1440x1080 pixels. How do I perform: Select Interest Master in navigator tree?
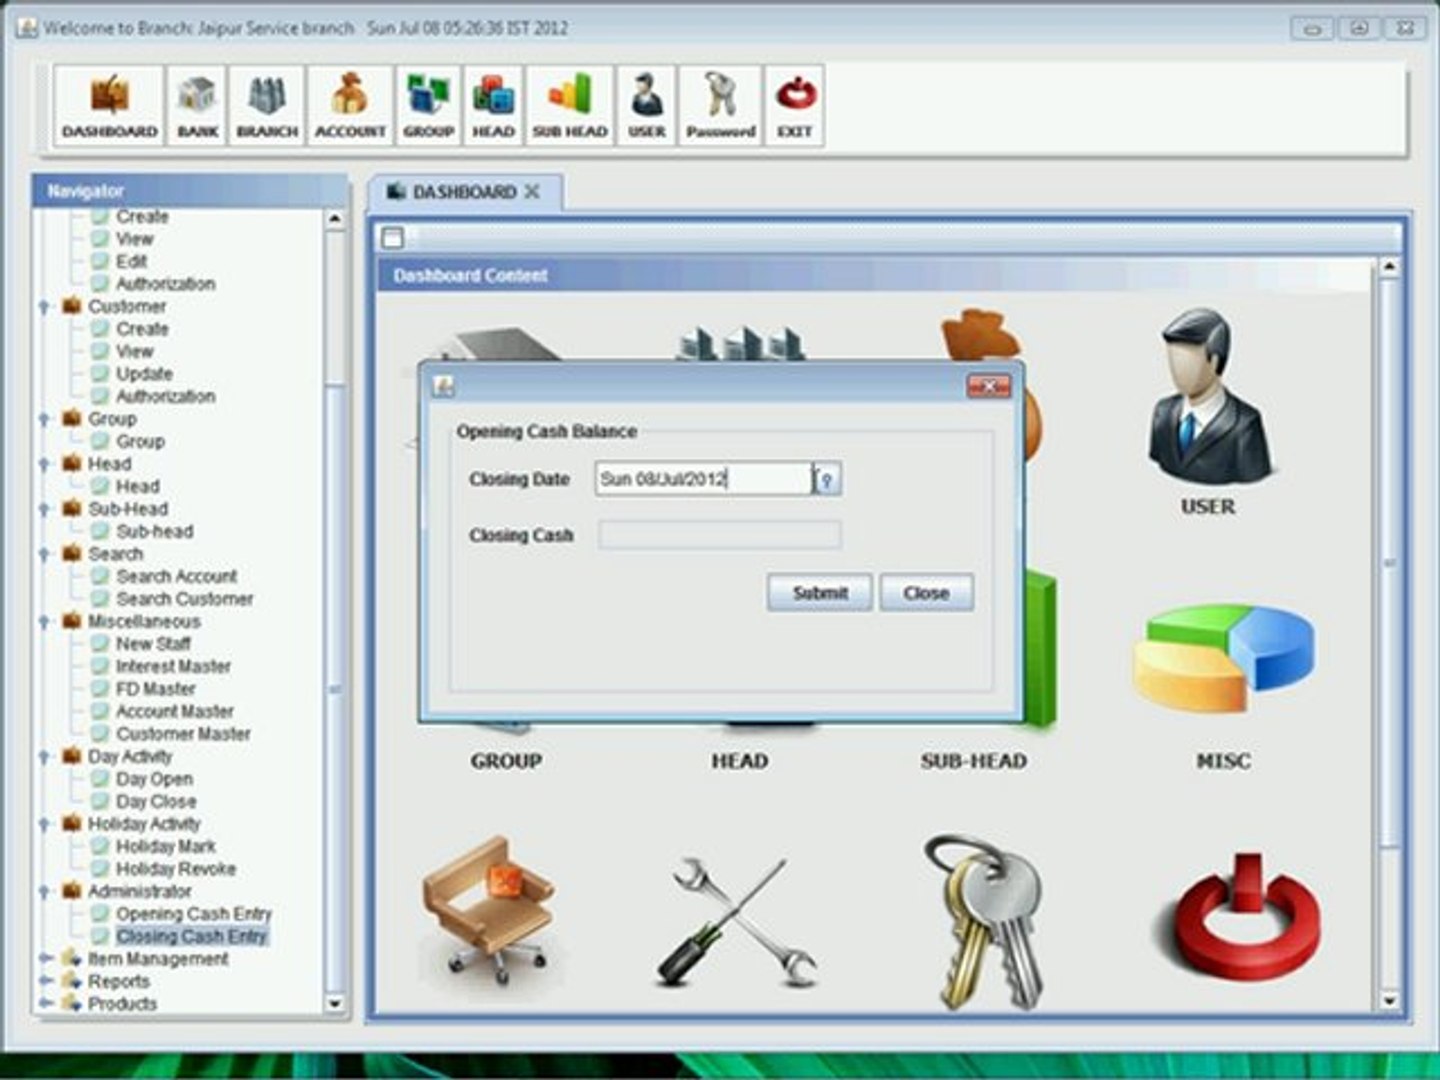coord(173,667)
